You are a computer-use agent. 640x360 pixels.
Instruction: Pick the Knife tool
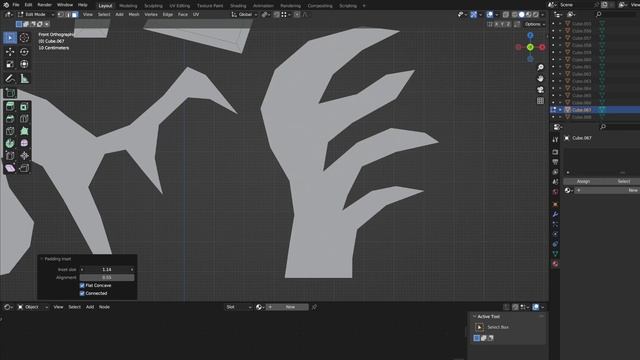coord(10,131)
